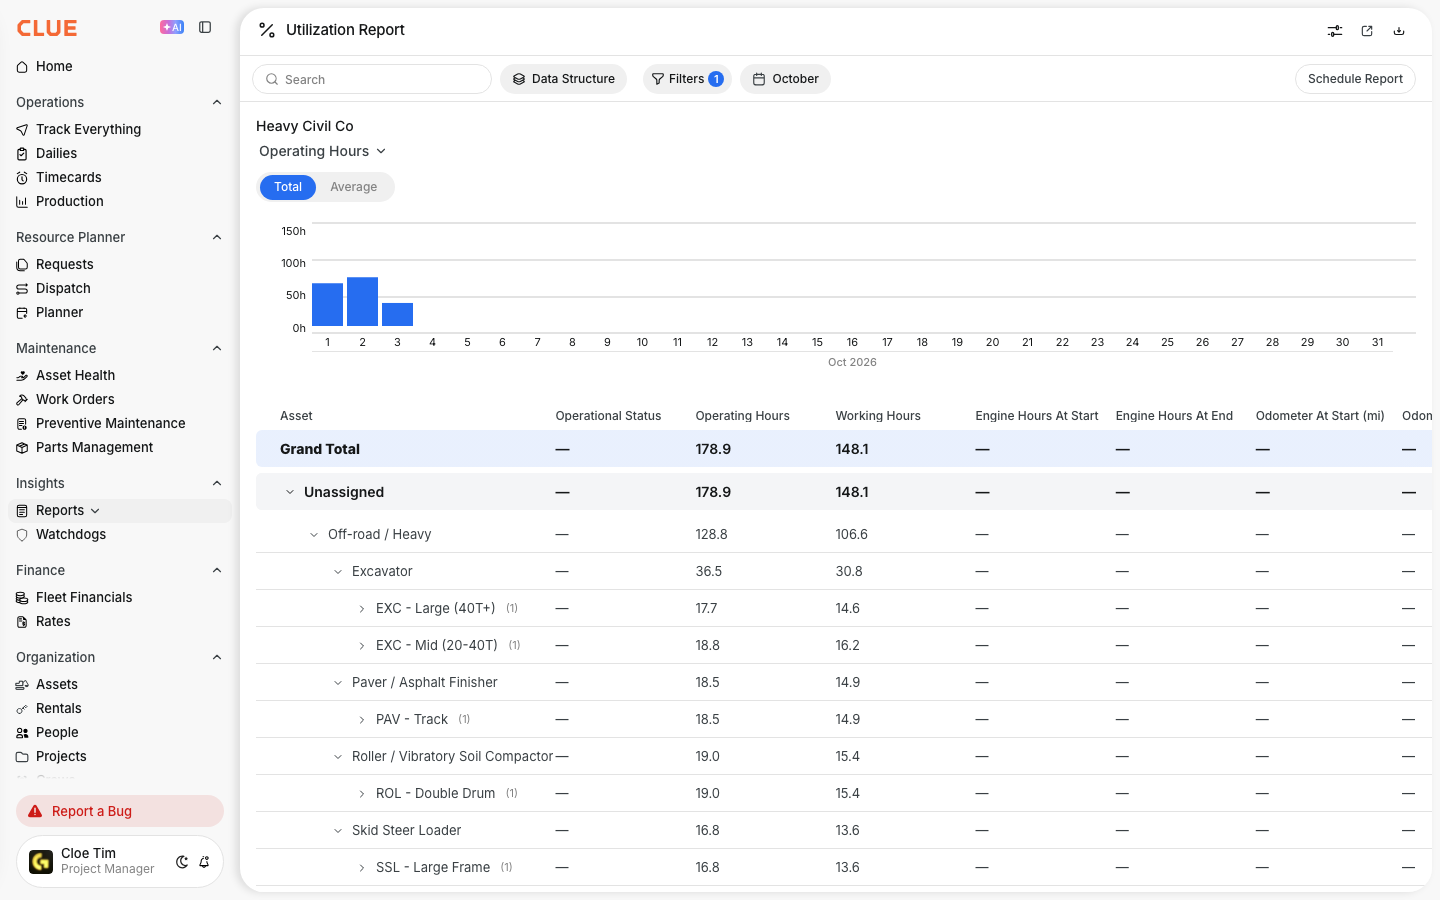Viewport: 1440px width, 900px height.
Task: Focus the Search input field
Action: (372, 79)
